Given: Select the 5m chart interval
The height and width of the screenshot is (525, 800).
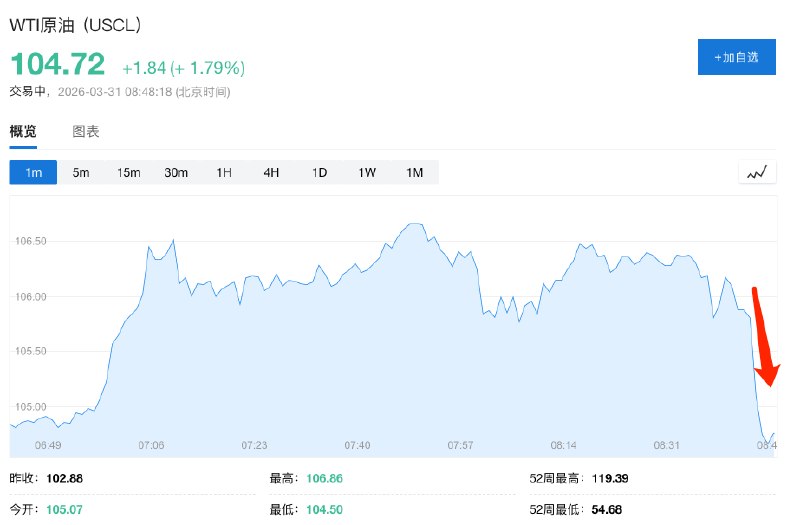Looking at the screenshot, I should (x=81, y=172).
